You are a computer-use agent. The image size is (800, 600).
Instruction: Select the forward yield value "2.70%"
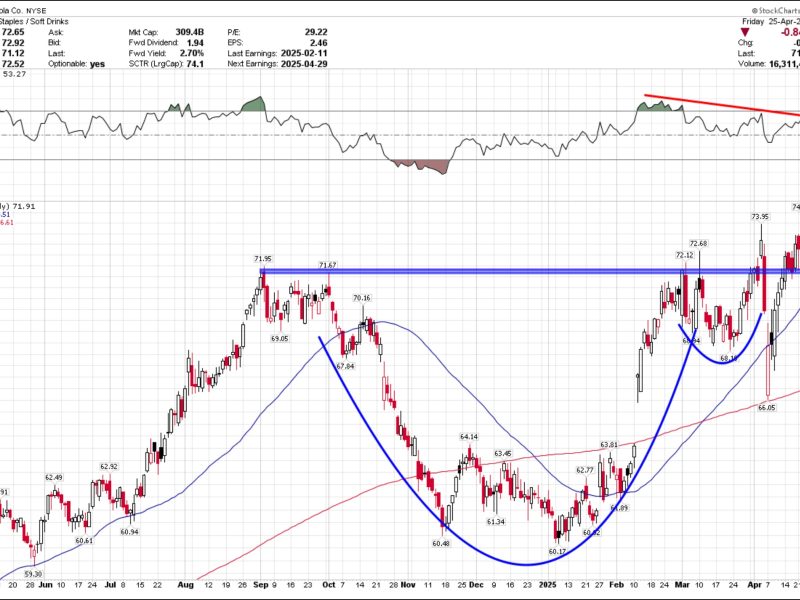(x=192, y=53)
